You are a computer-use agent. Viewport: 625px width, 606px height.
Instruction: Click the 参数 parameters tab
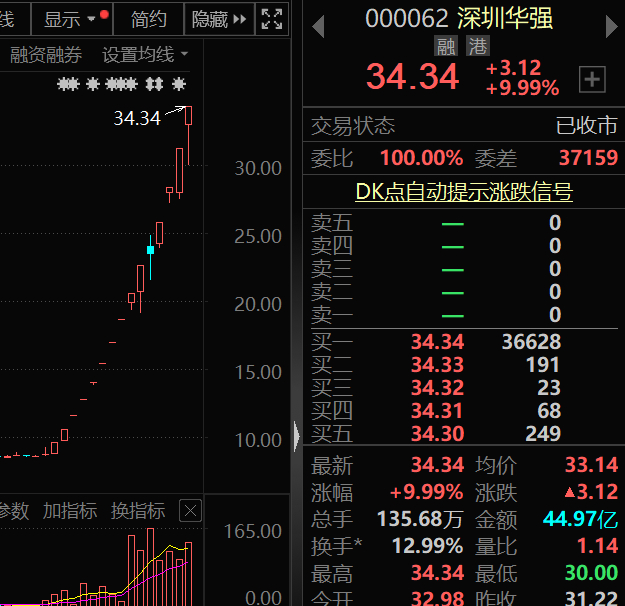14,511
